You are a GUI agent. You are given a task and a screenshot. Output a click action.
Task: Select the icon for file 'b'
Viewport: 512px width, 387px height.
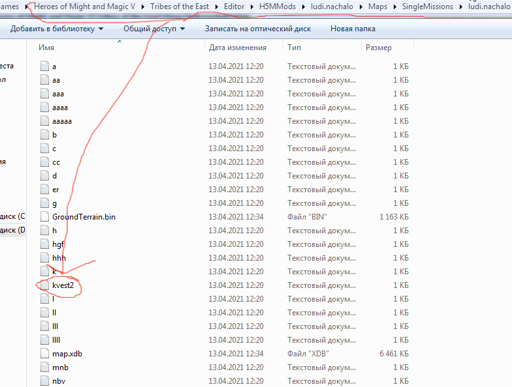[x=44, y=134]
